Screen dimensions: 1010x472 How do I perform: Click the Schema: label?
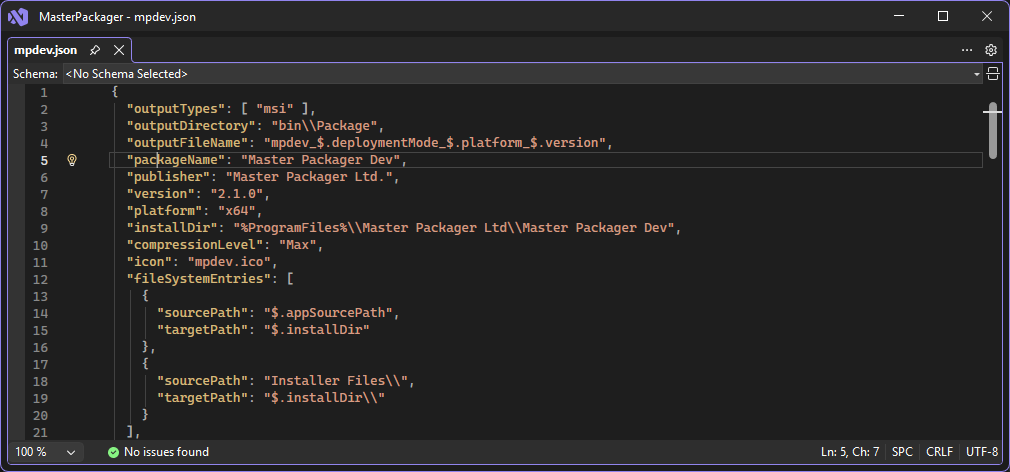pyautogui.click(x=35, y=74)
